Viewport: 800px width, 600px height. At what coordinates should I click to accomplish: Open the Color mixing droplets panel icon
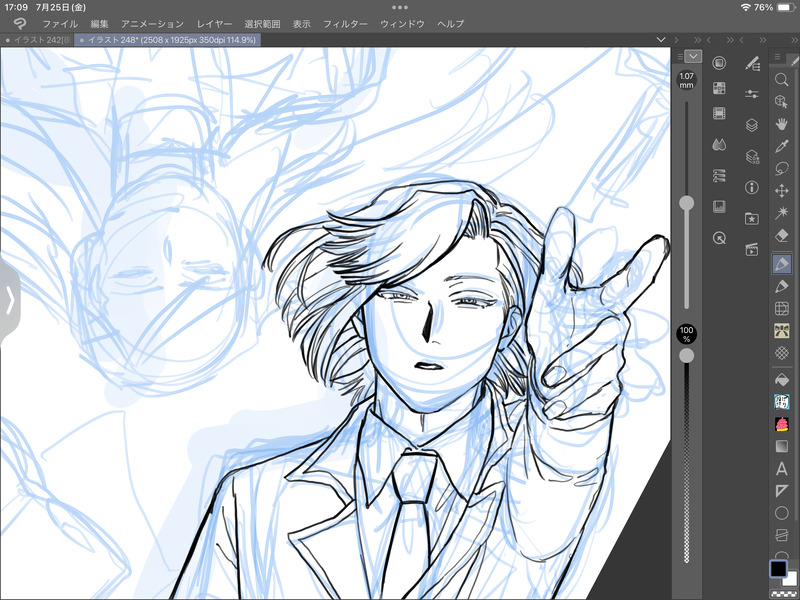click(719, 145)
